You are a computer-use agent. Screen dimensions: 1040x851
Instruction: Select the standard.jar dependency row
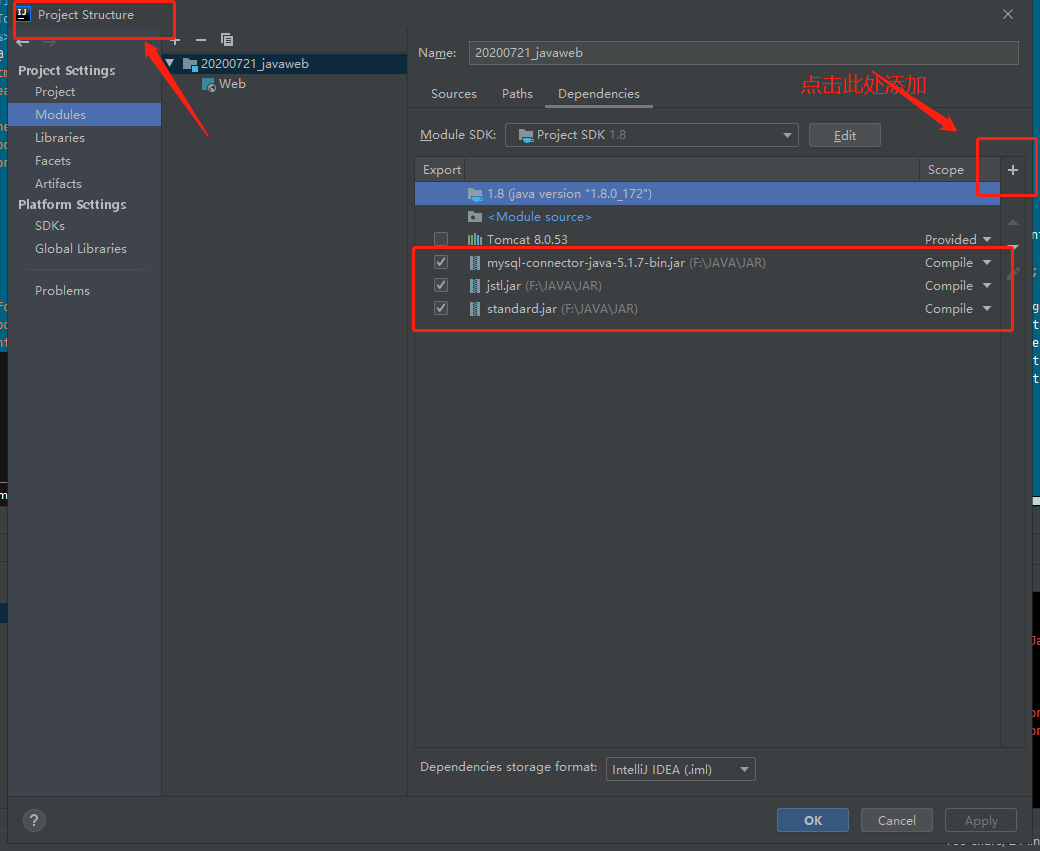tap(707, 309)
